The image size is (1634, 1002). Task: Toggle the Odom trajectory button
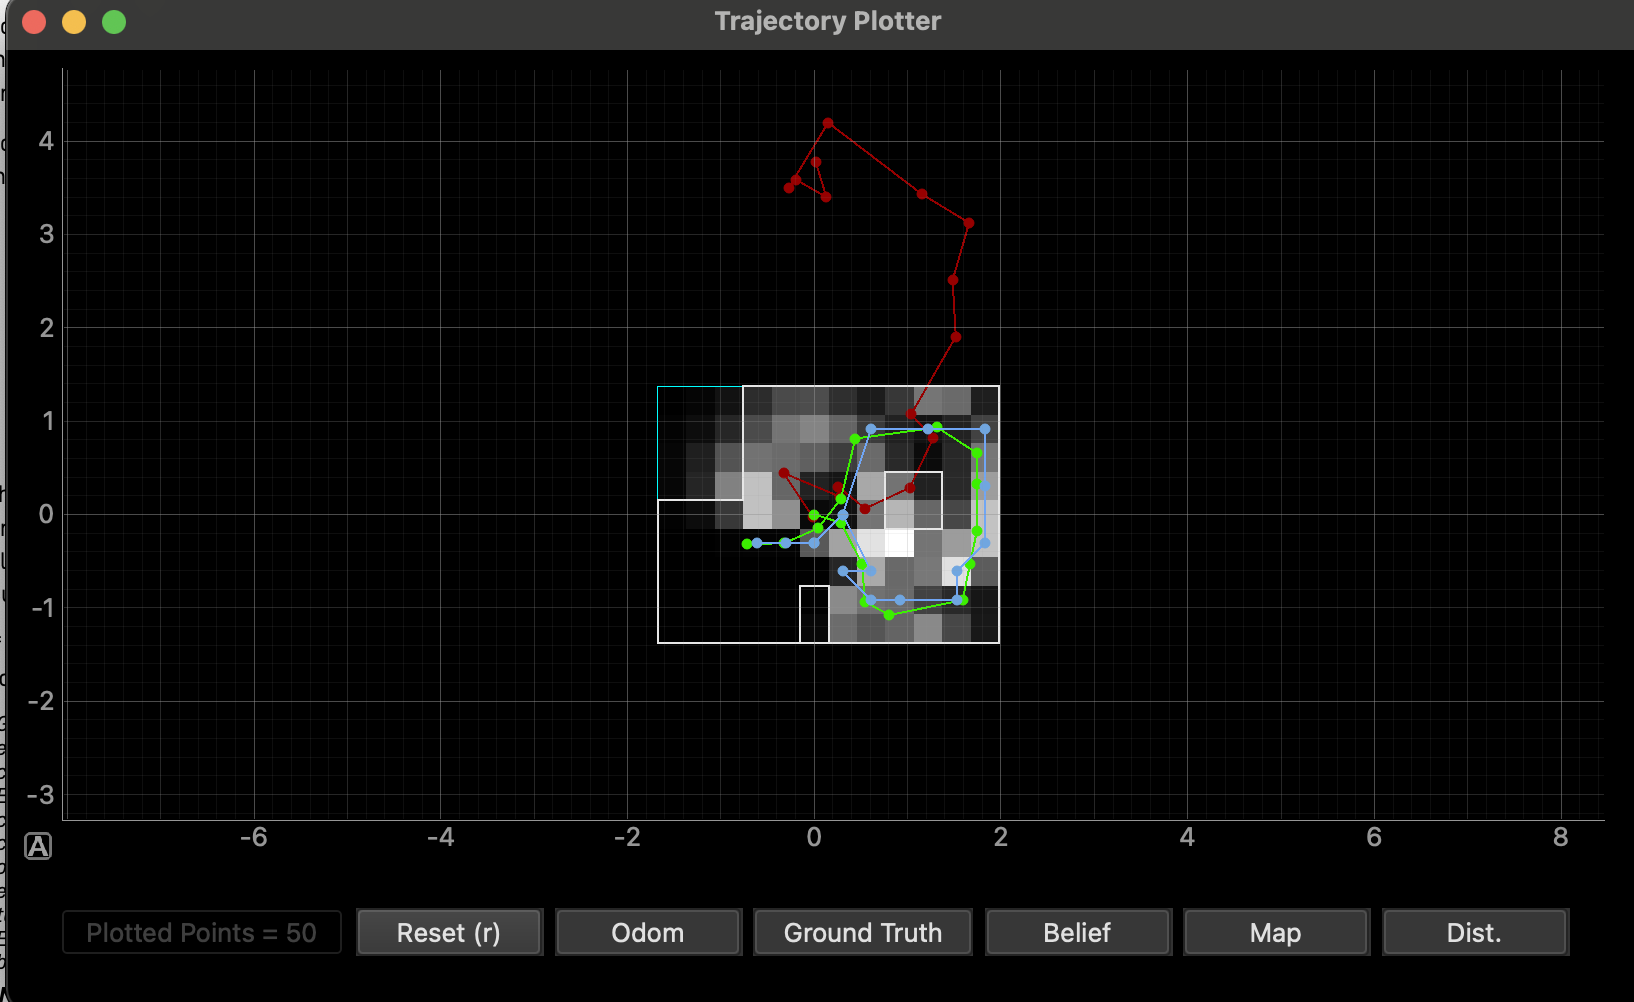[x=648, y=932]
